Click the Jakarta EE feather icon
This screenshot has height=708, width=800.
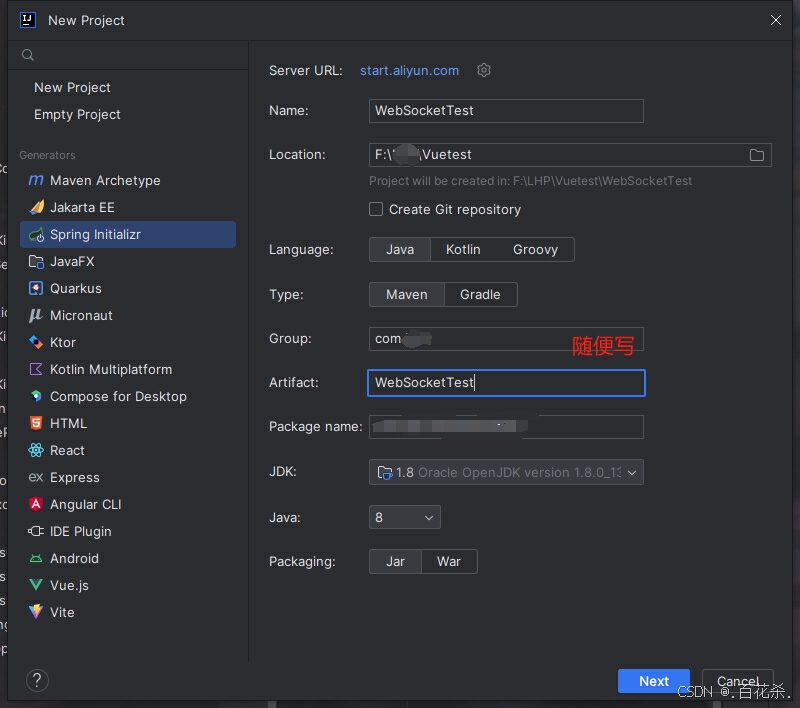pyautogui.click(x=36, y=207)
